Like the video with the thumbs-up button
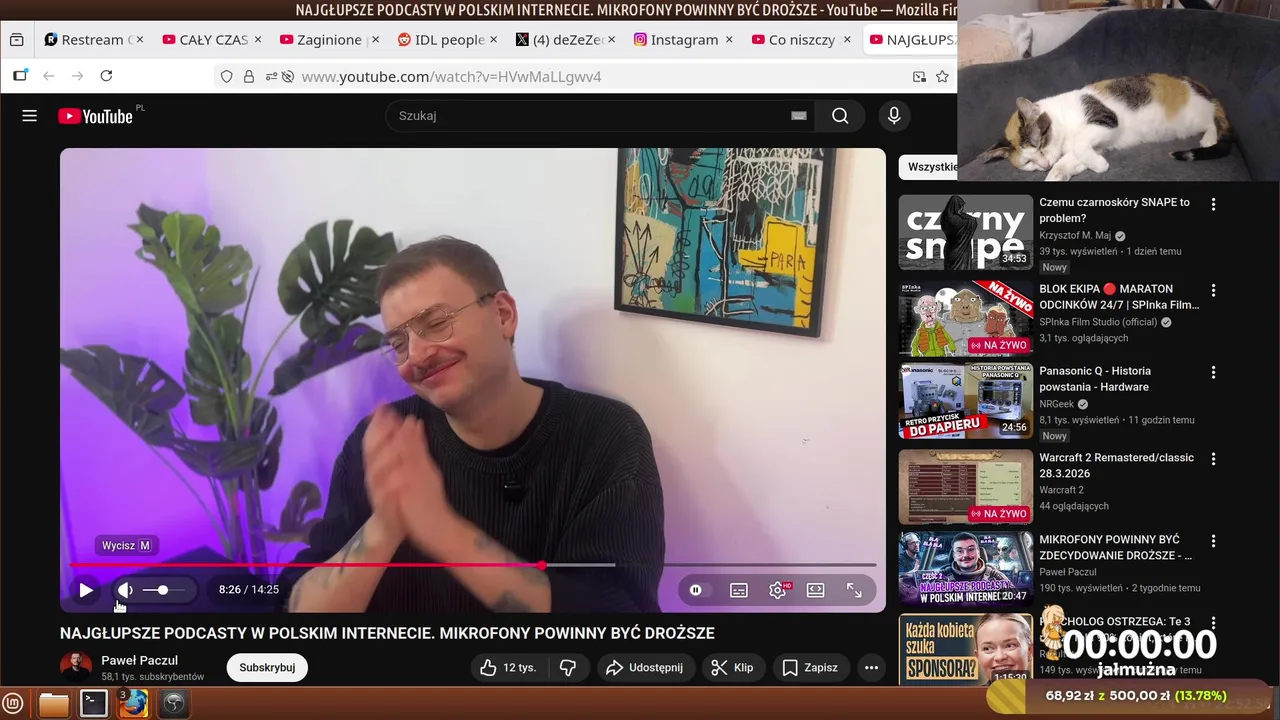Screen dimensions: 1280x720 click(x=508, y=667)
